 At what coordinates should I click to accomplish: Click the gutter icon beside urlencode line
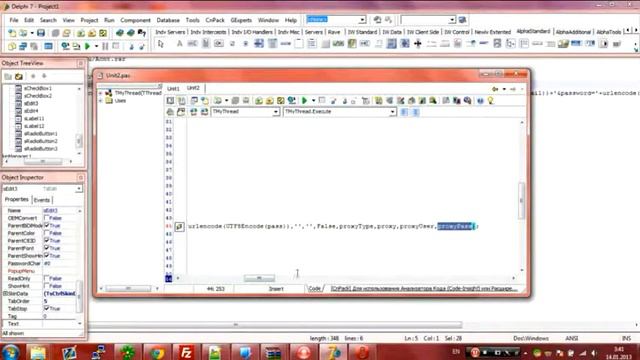[179, 227]
